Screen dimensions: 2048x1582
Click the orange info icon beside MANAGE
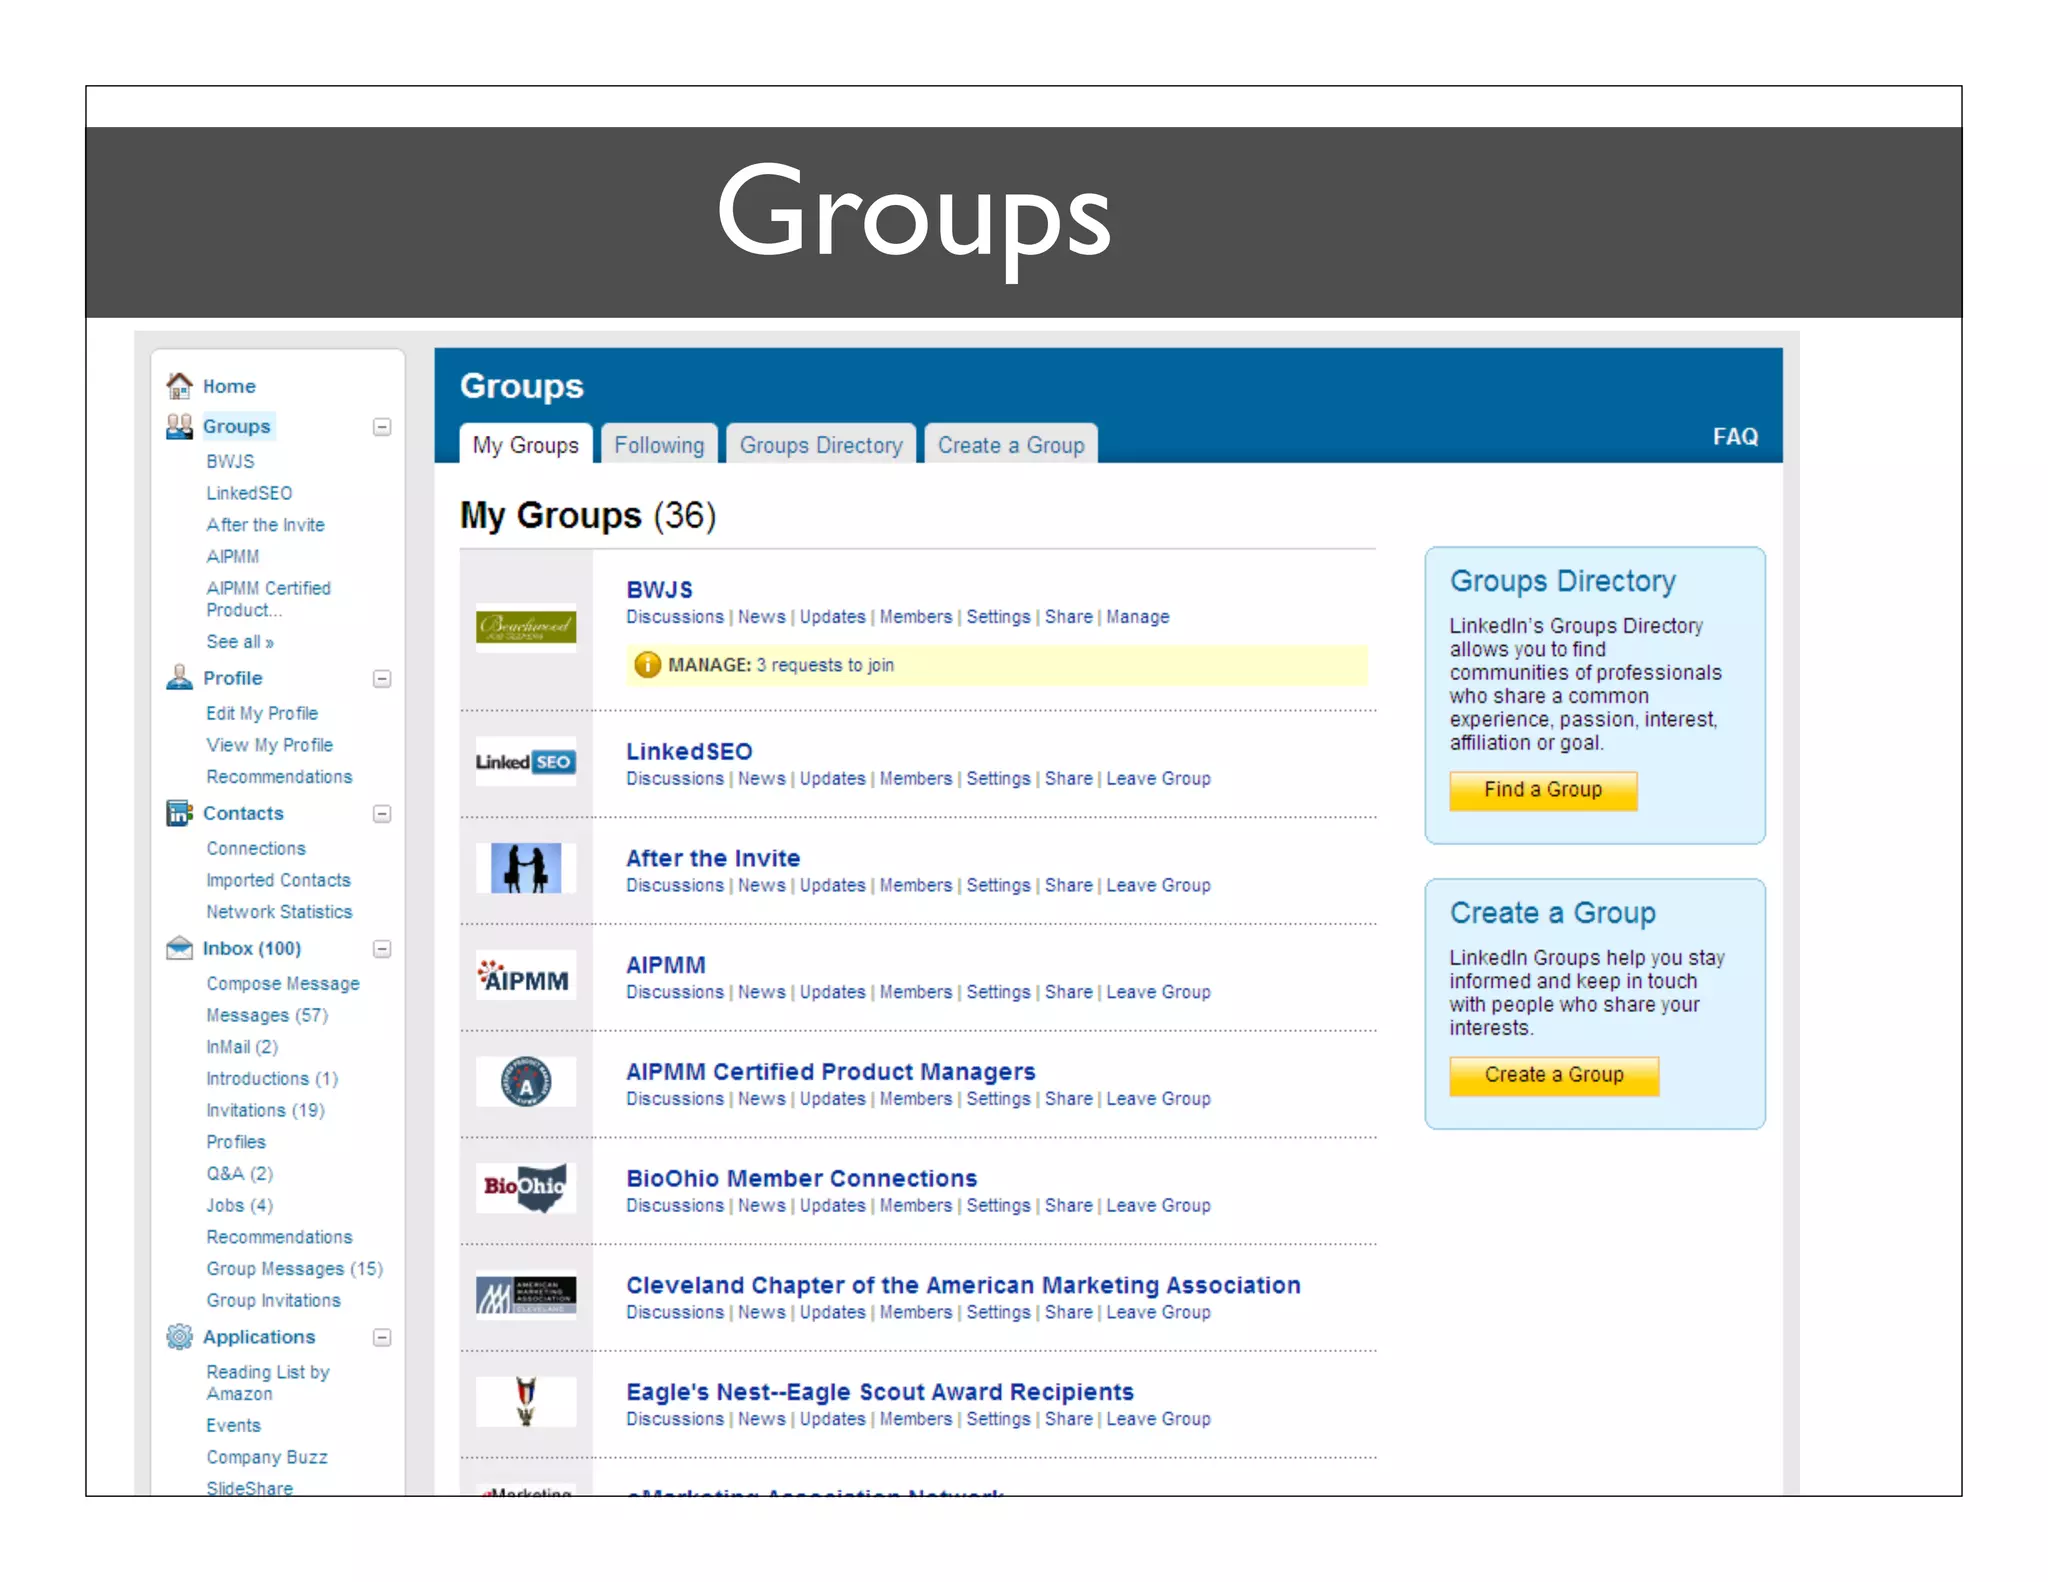pyautogui.click(x=647, y=665)
